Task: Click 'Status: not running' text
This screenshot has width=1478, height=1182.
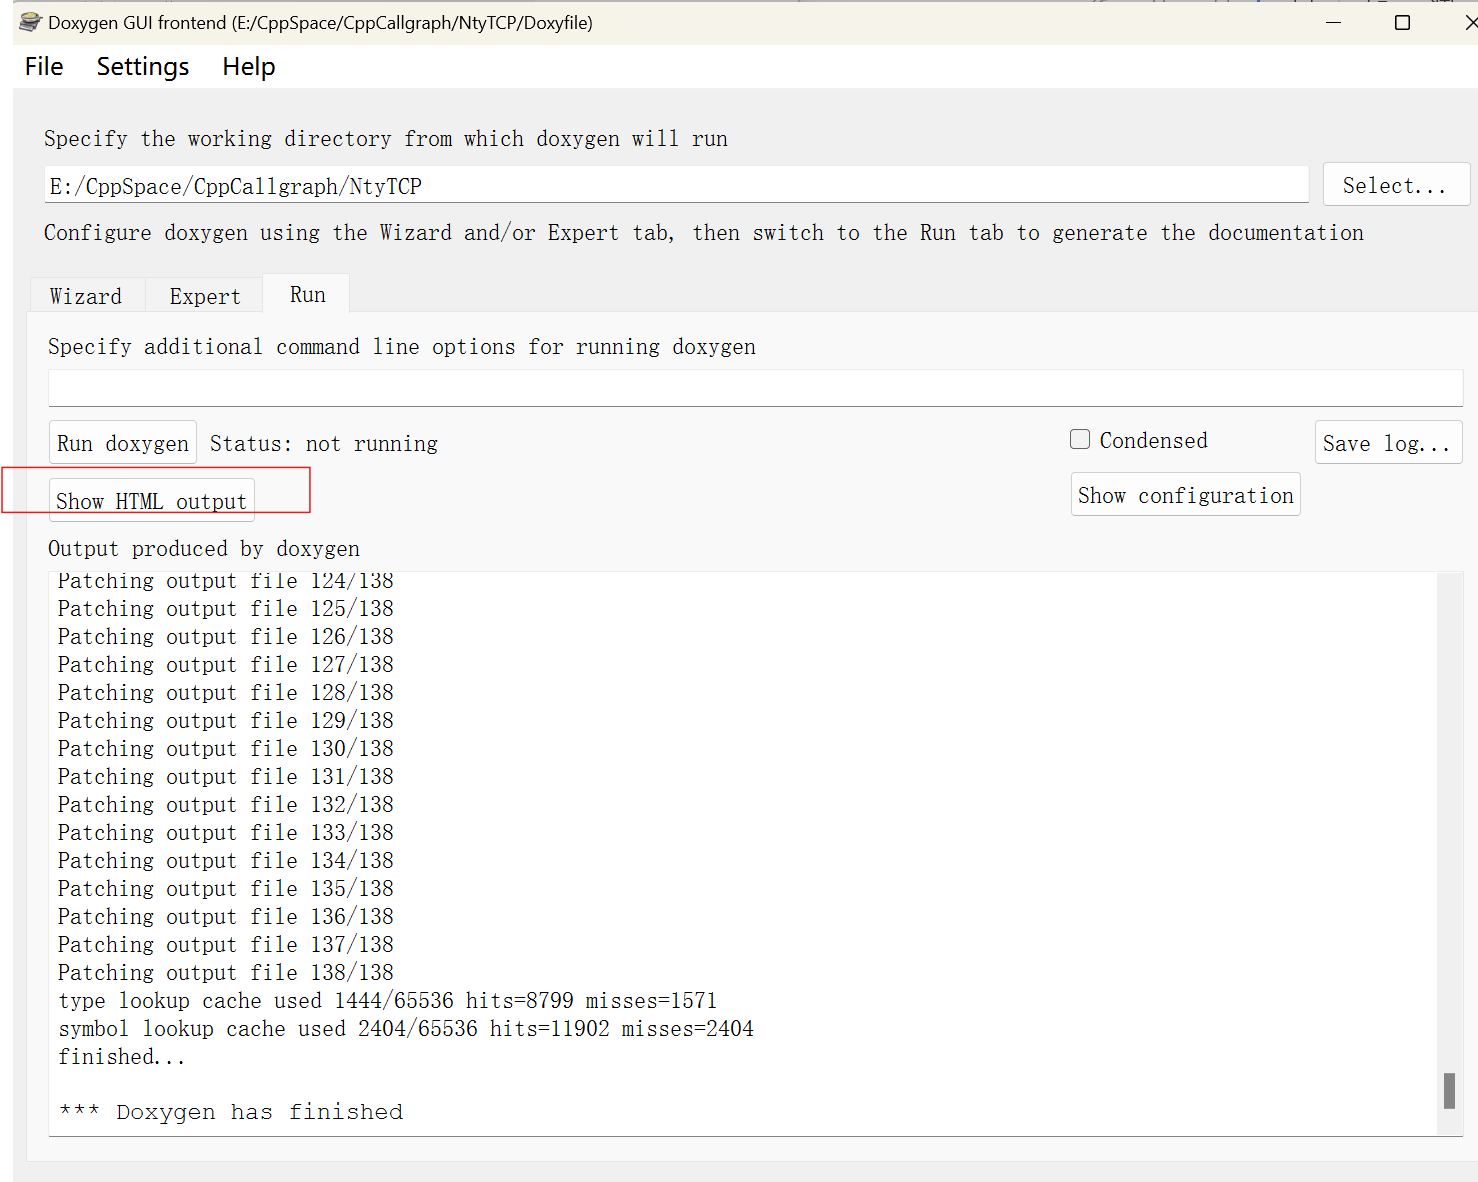Action: pos(324,443)
